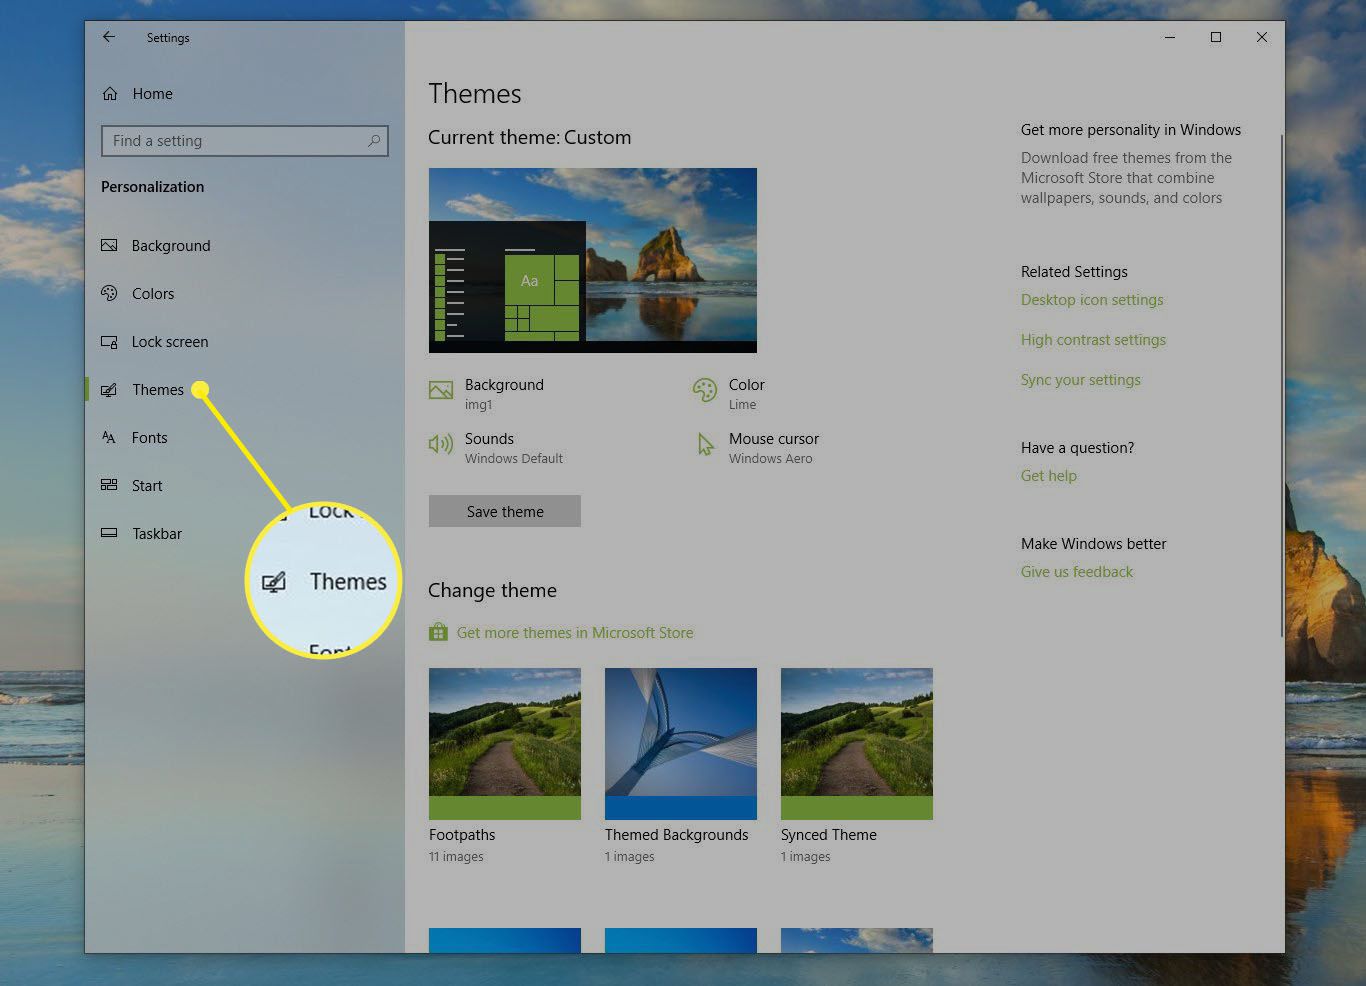Open Mouse cursor Windows Aero setting

758,447
